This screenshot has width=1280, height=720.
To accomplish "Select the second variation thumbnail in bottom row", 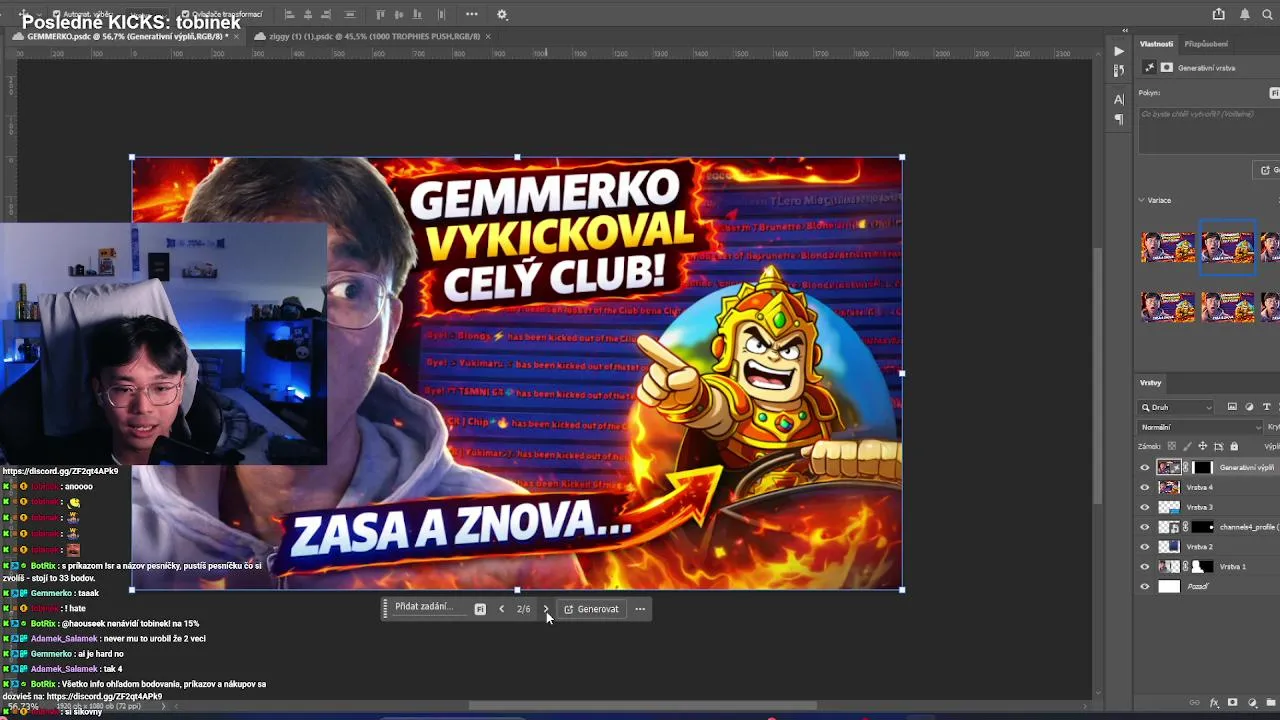I will (1227, 307).
